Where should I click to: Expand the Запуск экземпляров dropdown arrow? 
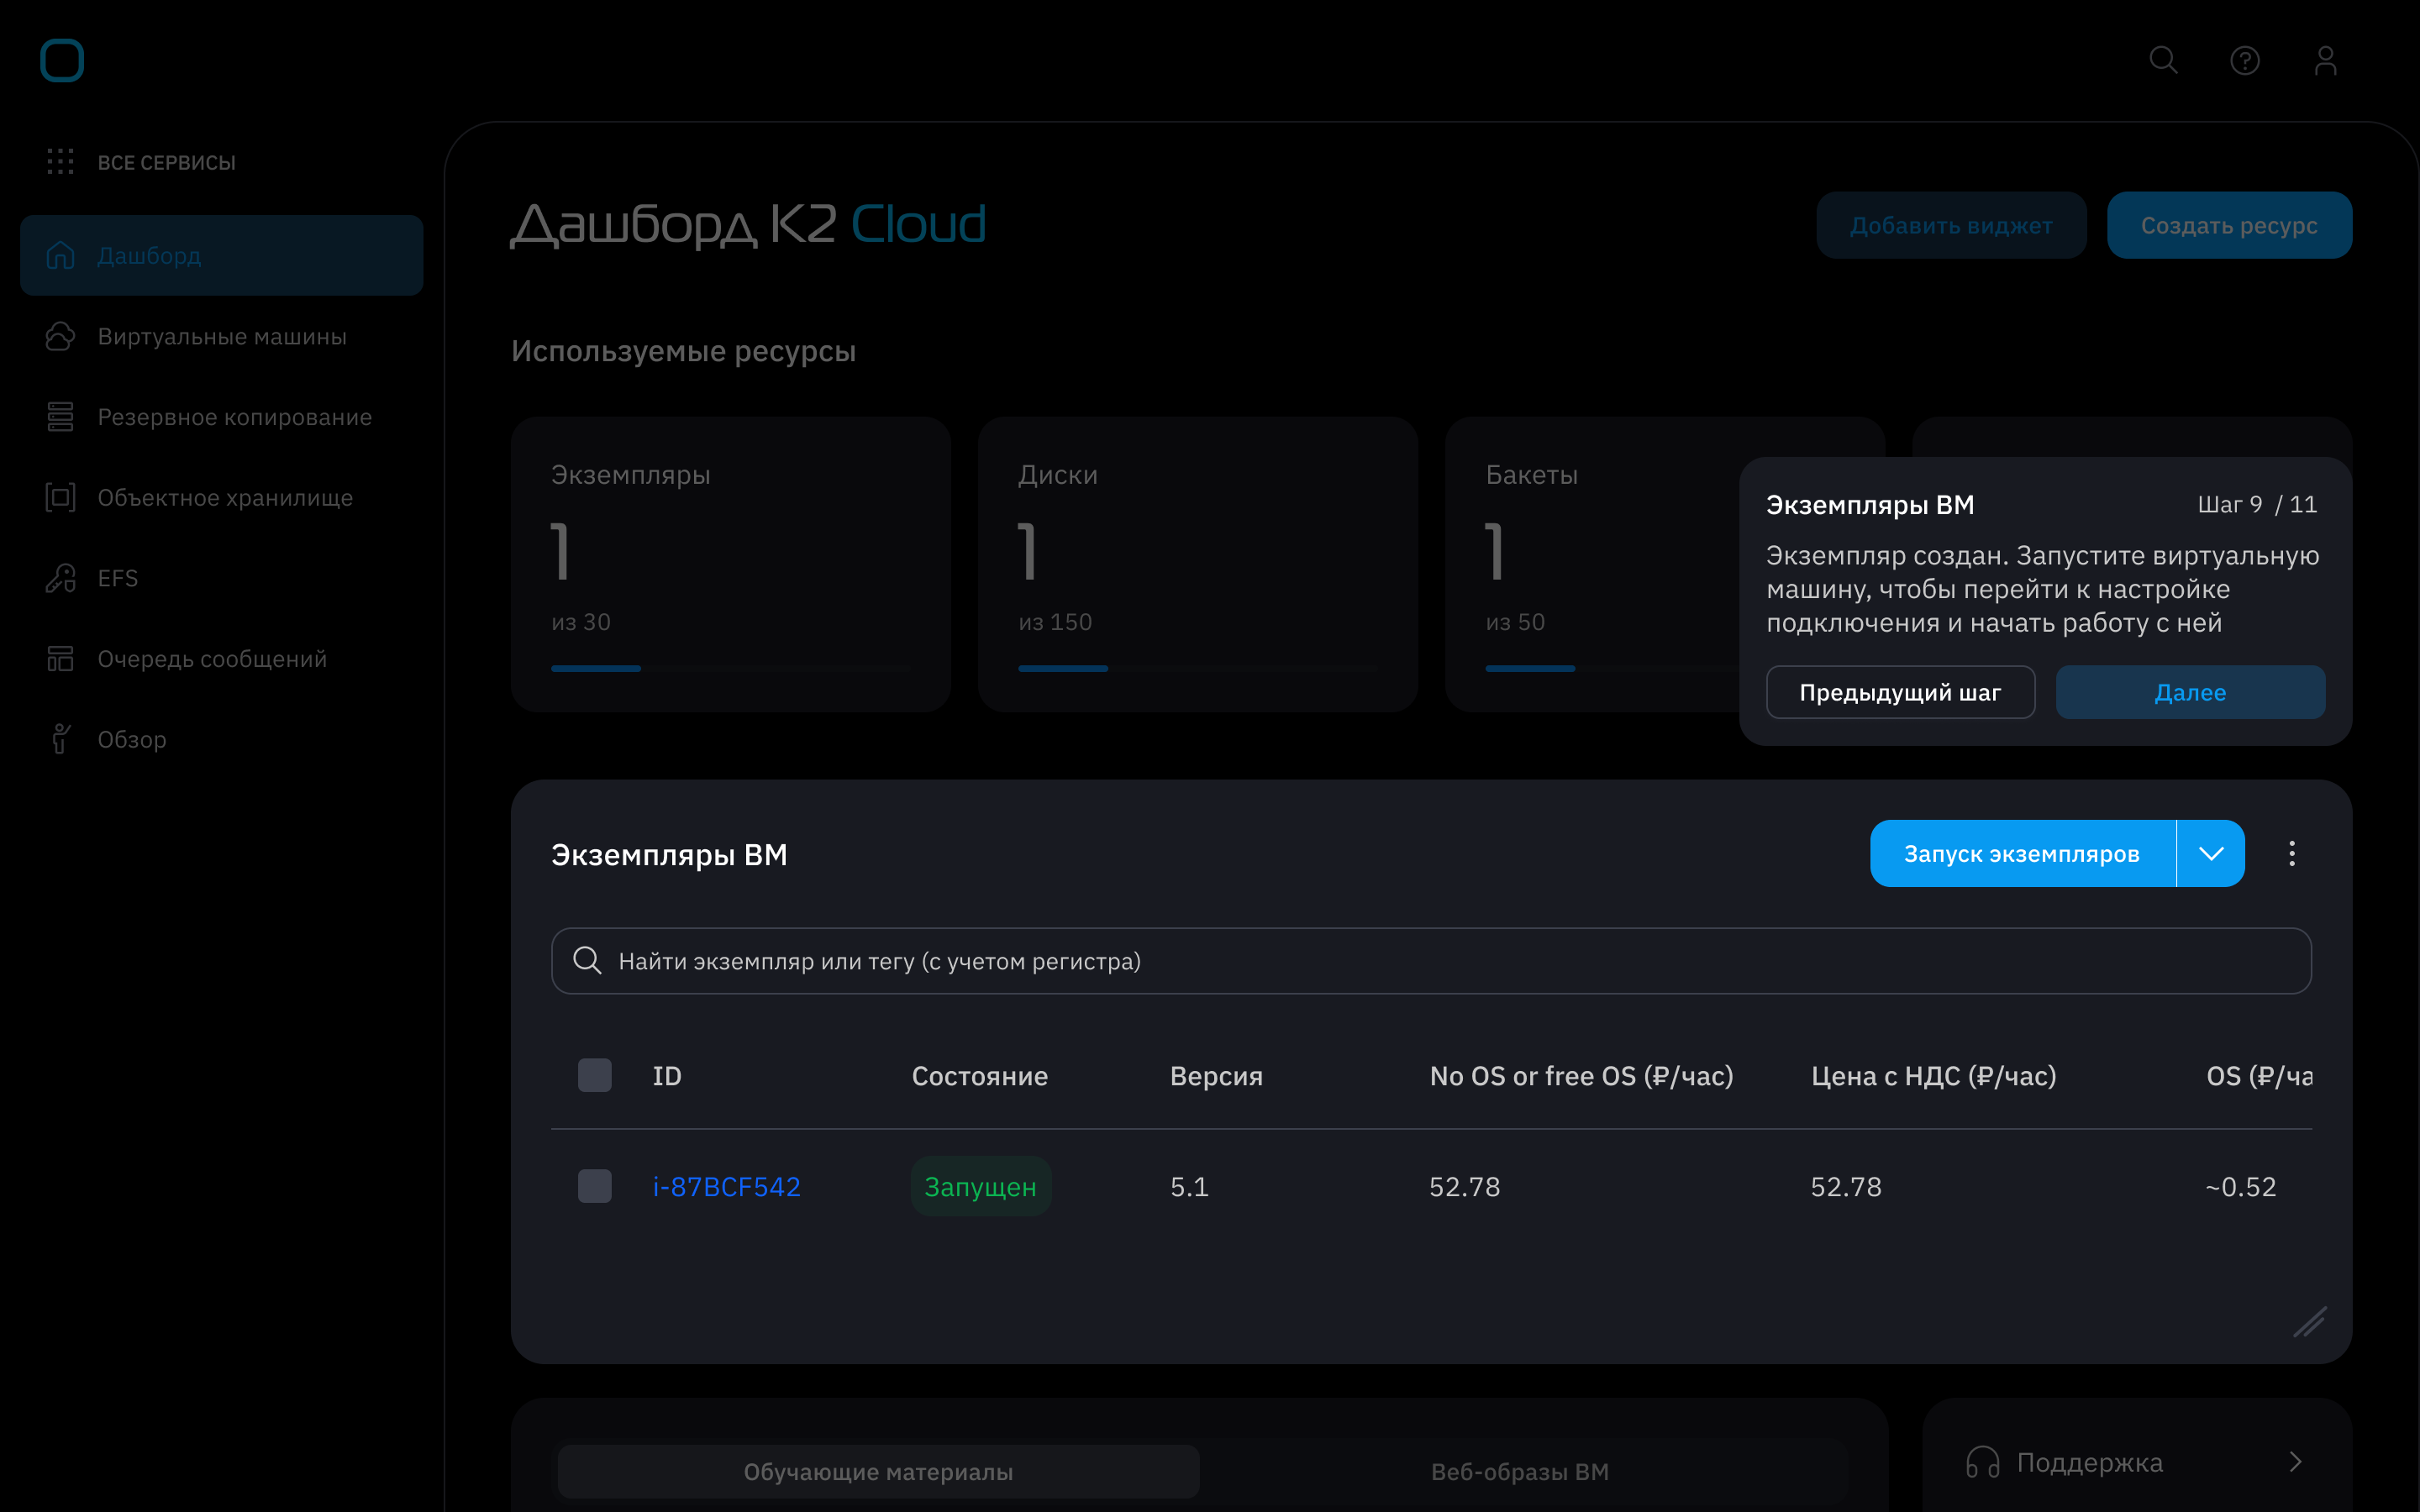2211,853
